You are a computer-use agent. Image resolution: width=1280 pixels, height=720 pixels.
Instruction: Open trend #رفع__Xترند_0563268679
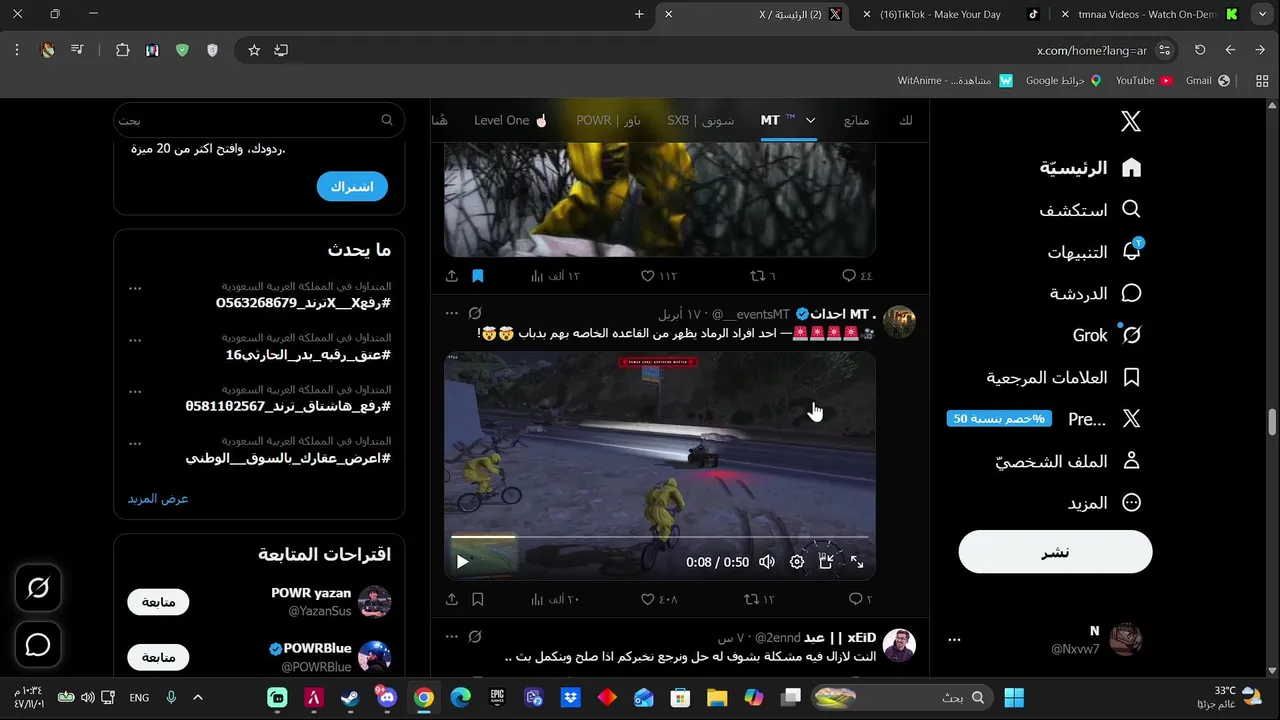click(303, 303)
